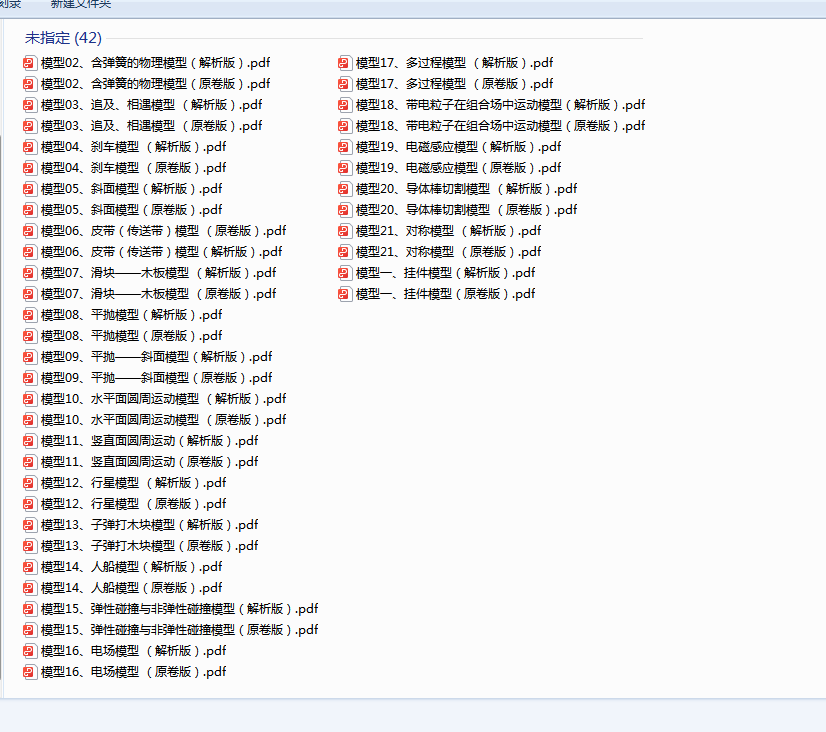The height and width of the screenshot is (732, 826).
Task: Select file name 模型16、电场模型（解析版）.pdf
Action: [x=134, y=651]
